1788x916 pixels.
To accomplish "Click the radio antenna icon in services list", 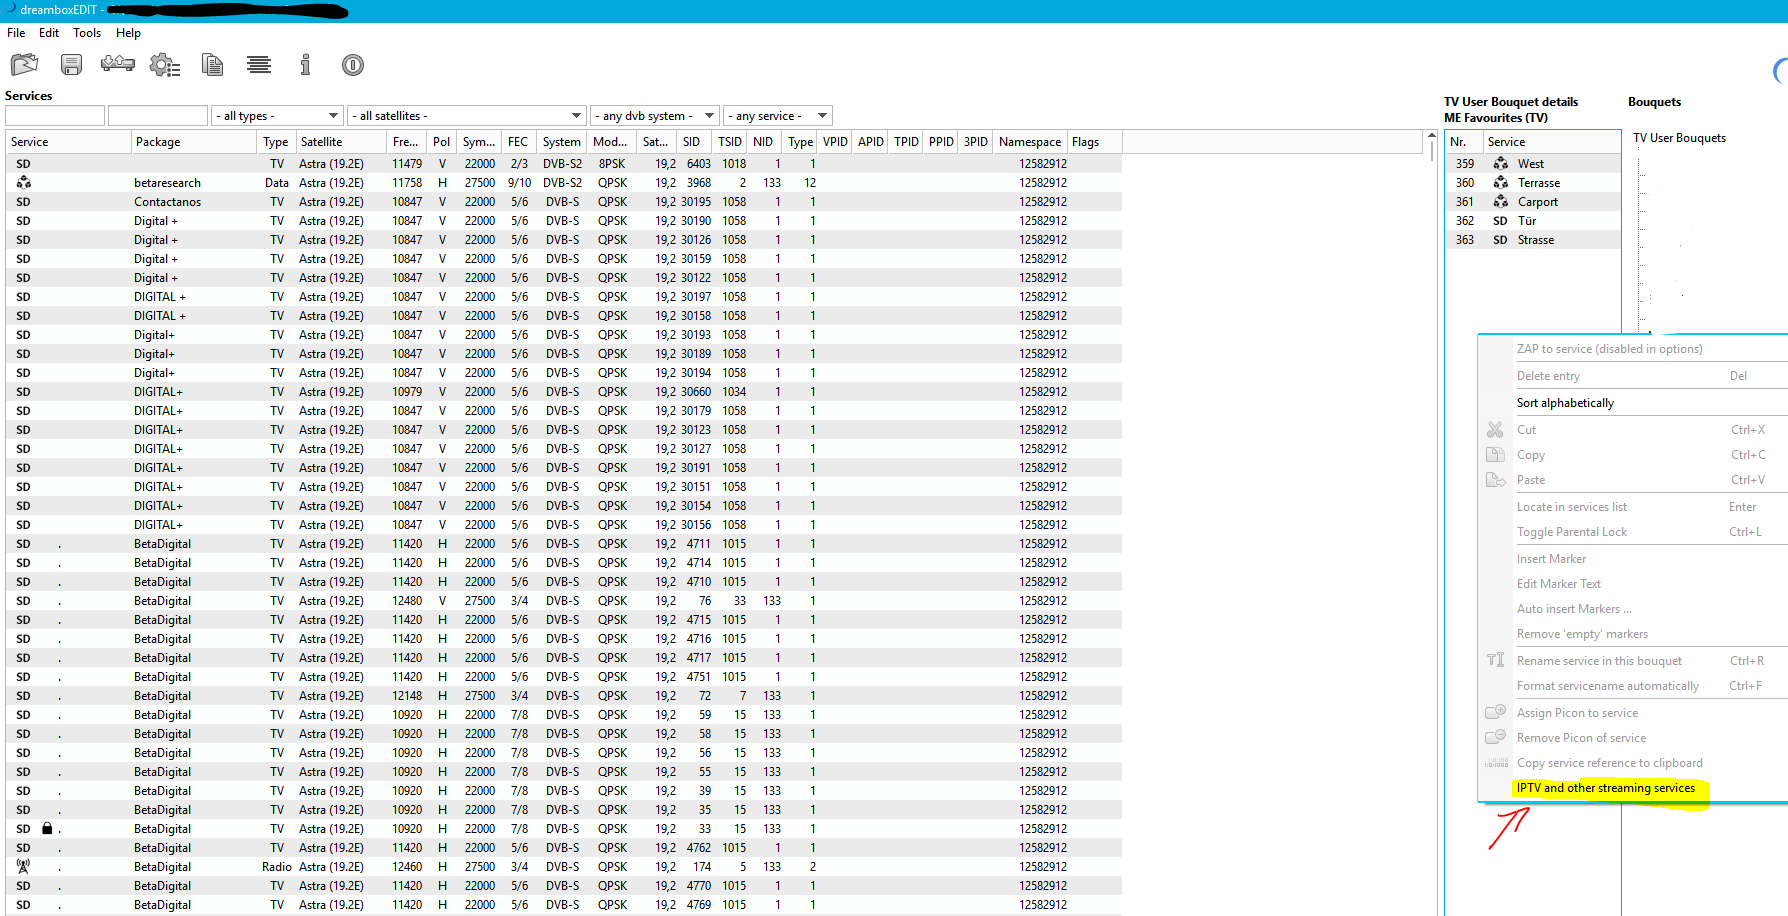I will [x=23, y=867].
